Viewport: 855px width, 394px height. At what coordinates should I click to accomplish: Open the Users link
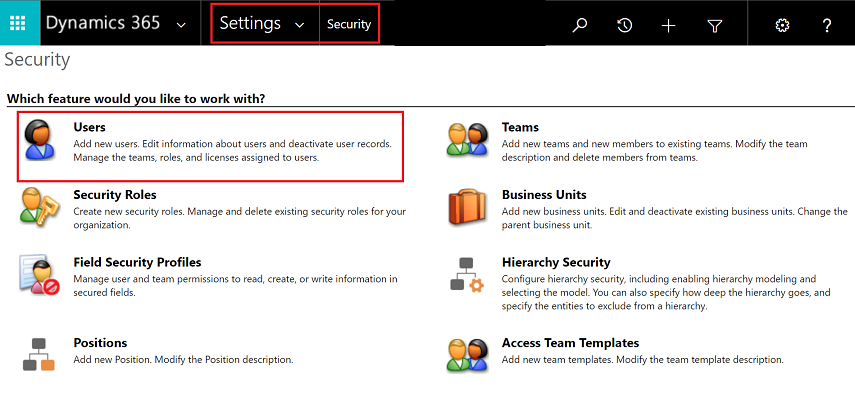(x=89, y=127)
